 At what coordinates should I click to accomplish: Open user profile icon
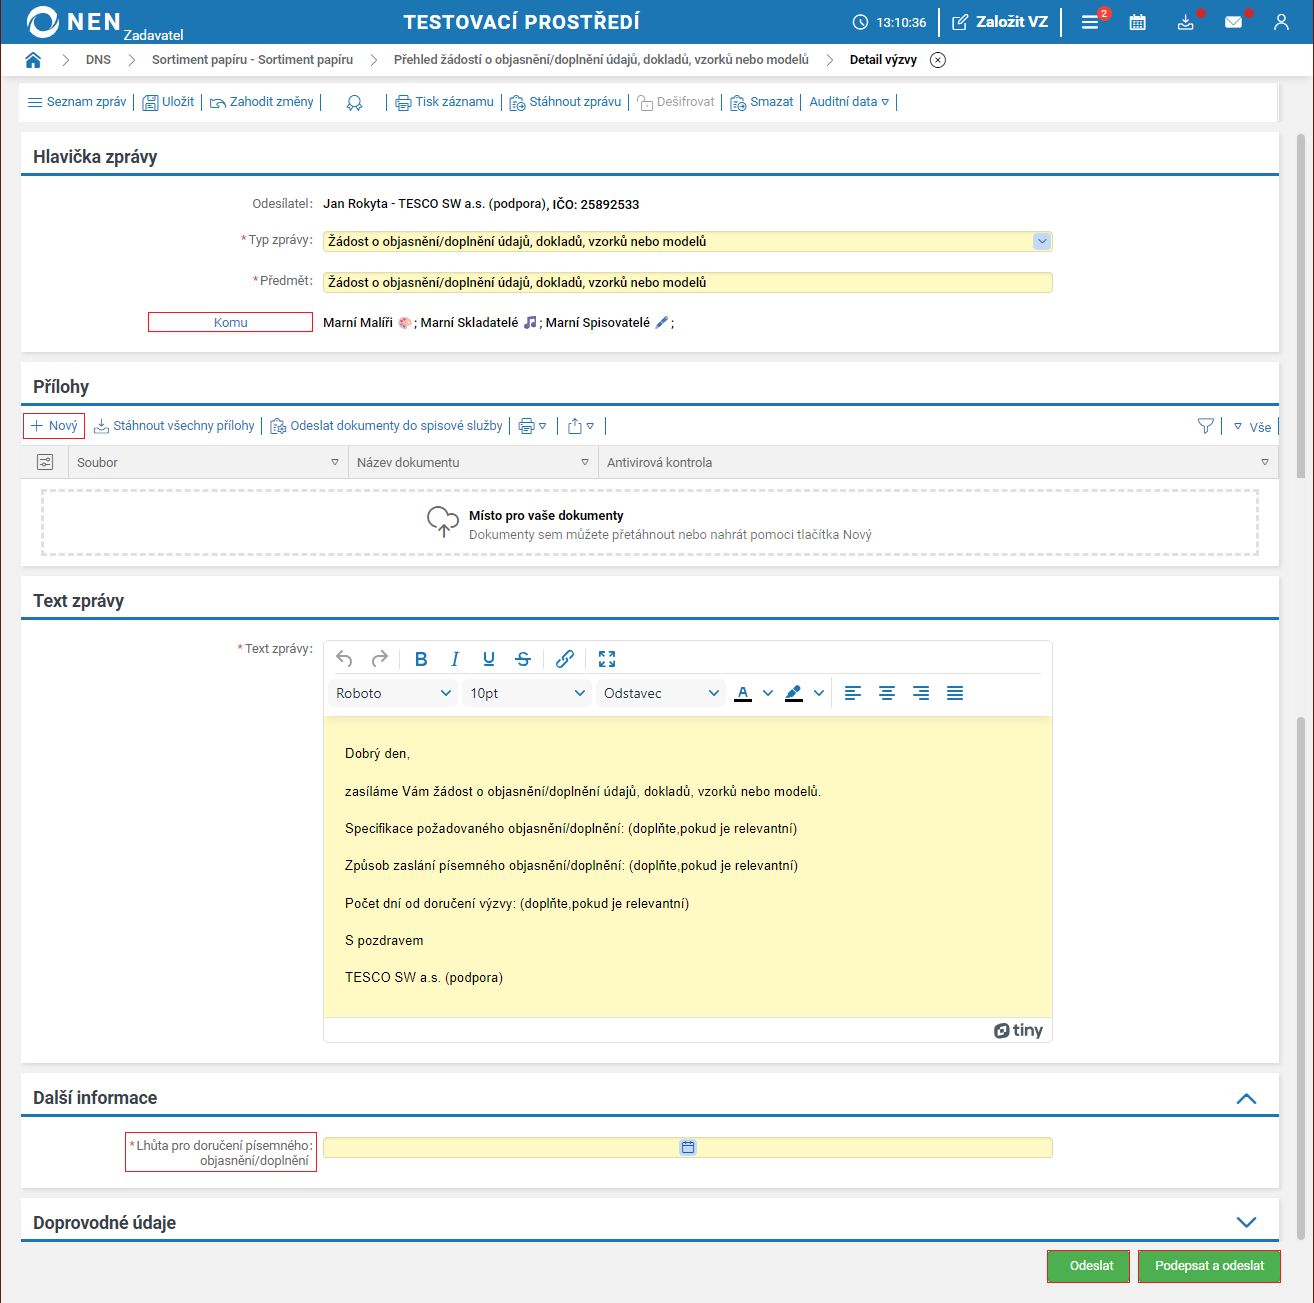point(1281,22)
